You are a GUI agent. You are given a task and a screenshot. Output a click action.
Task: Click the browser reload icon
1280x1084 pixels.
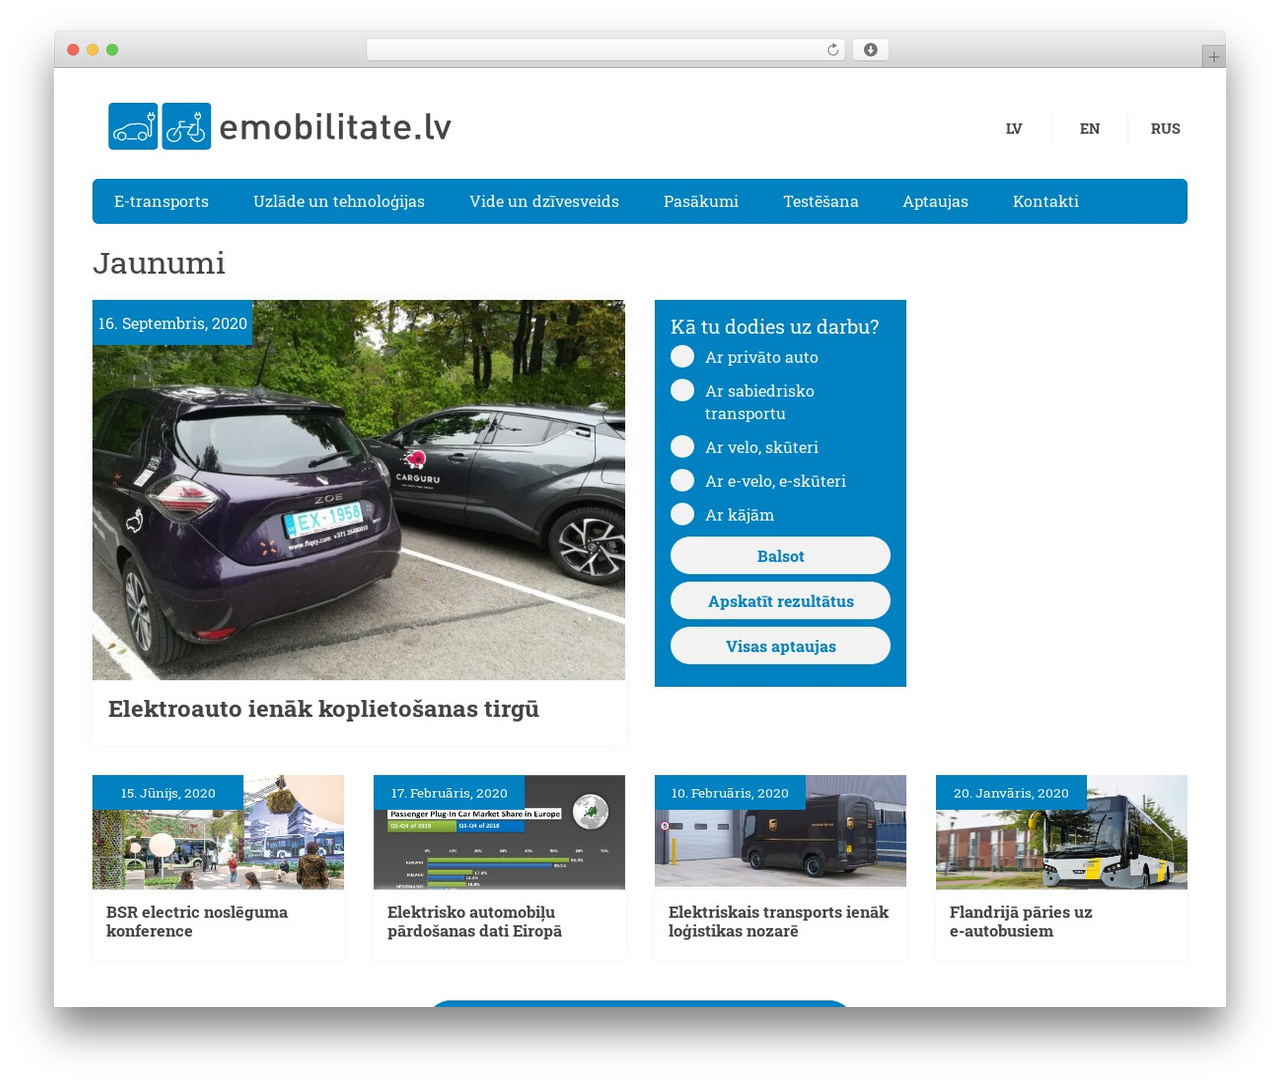[833, 50]
